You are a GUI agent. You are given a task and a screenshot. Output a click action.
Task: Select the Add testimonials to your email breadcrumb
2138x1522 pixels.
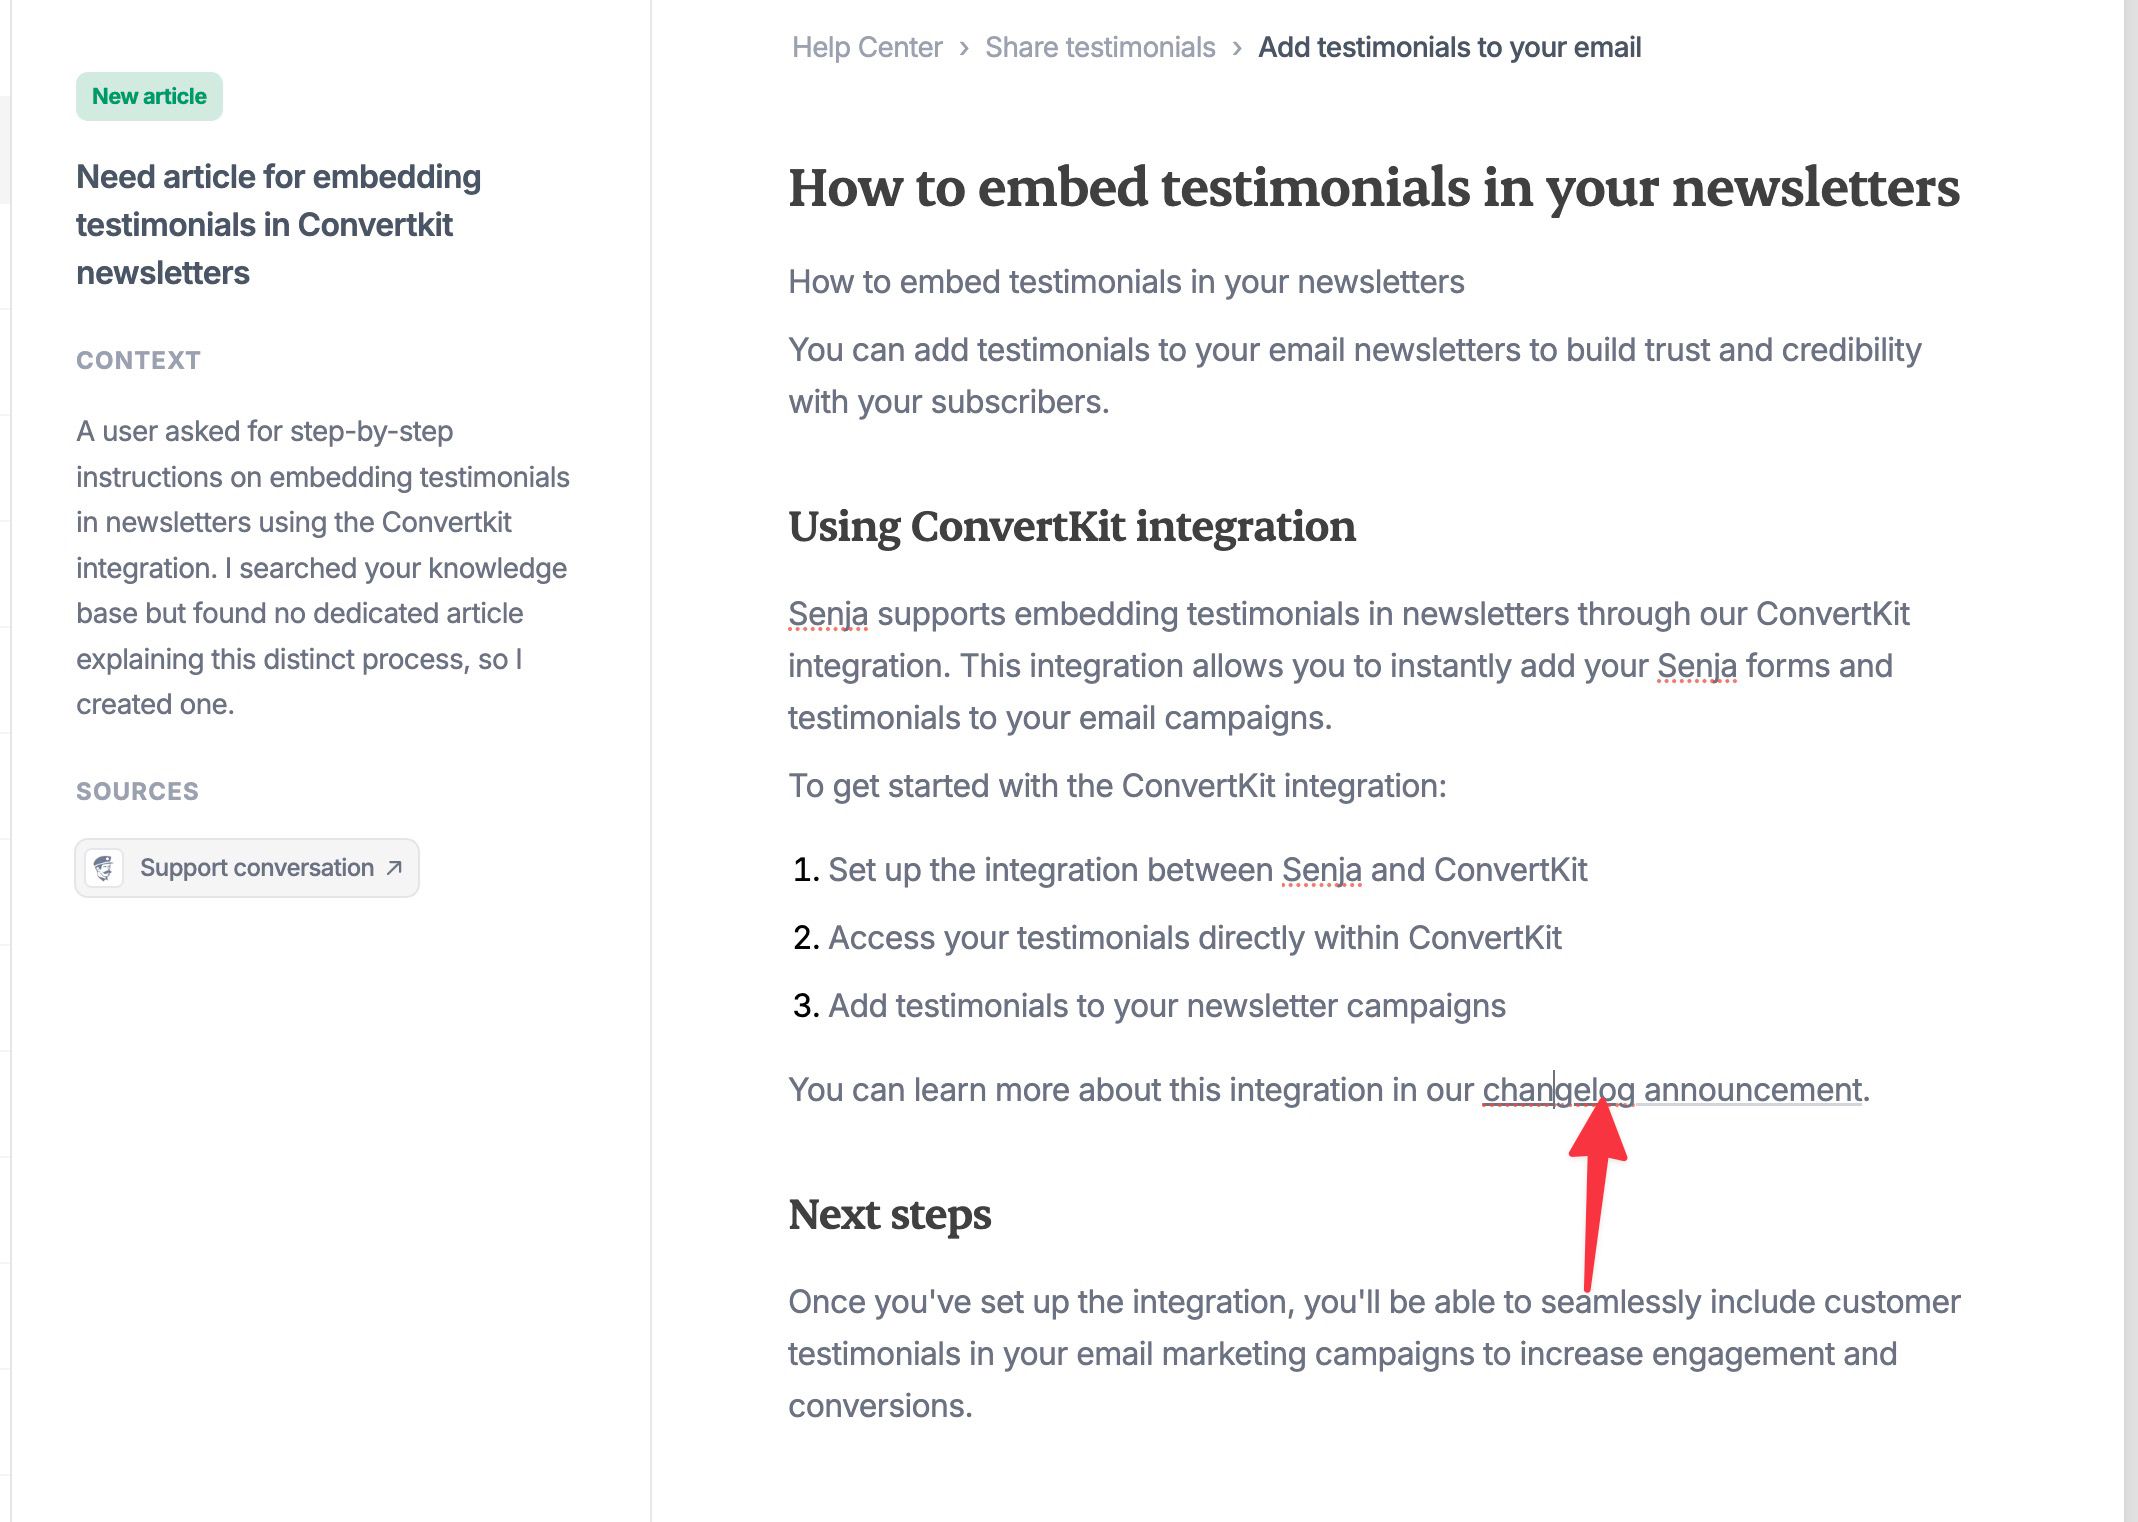pos(1449,47)
